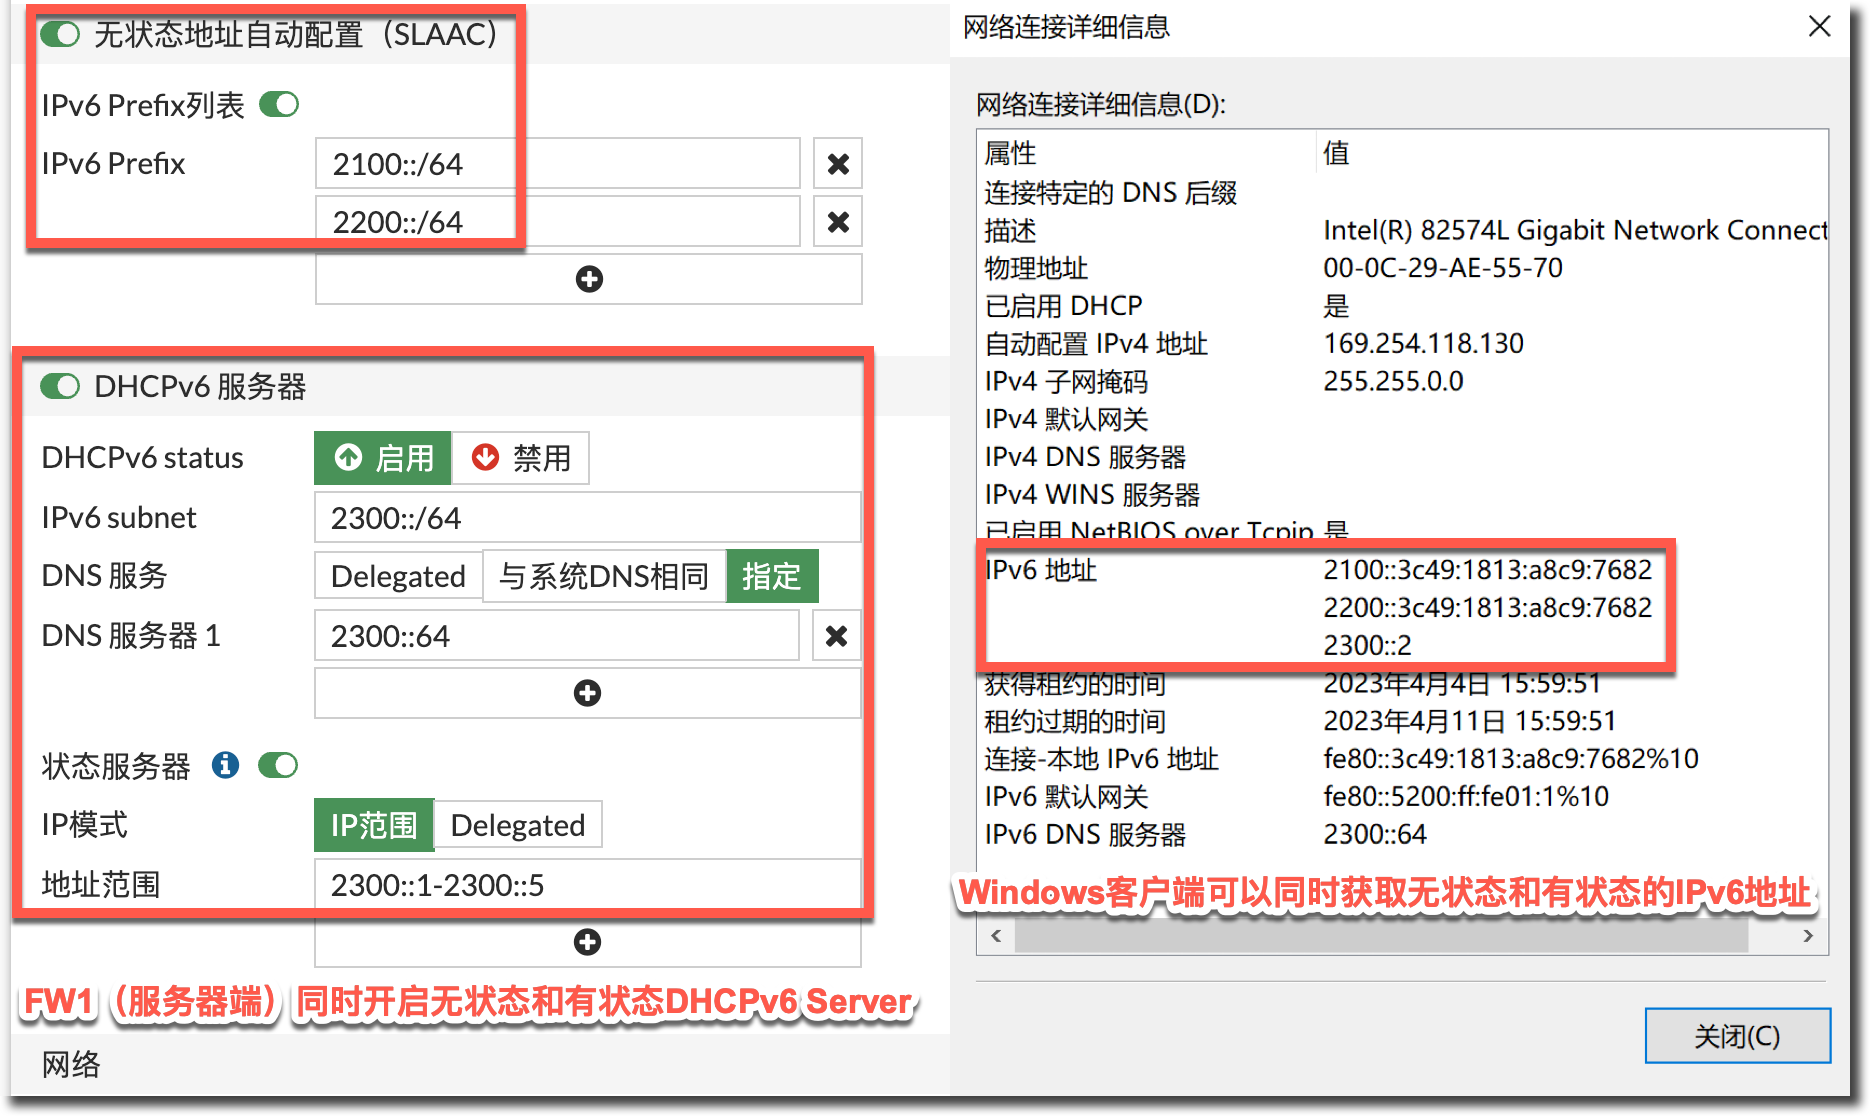1870x1116 pixels.
Task: Switch IP模式 to Delegated
Action: click(517, 826)
